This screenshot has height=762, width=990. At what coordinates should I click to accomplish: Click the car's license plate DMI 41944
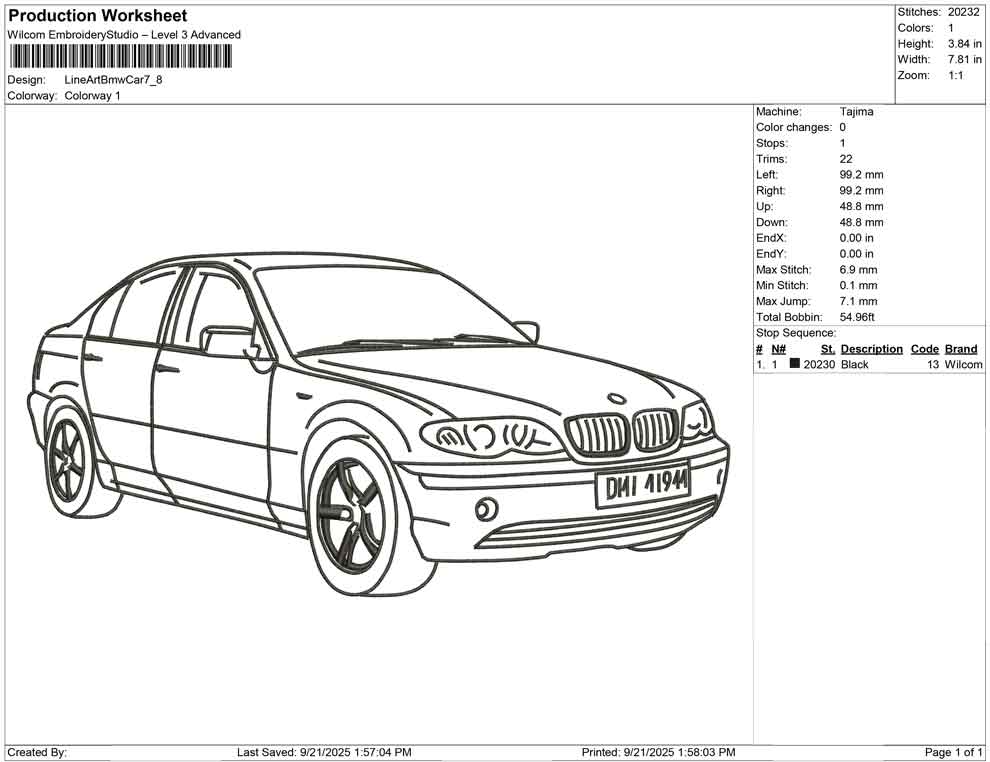tap(643, 485)
